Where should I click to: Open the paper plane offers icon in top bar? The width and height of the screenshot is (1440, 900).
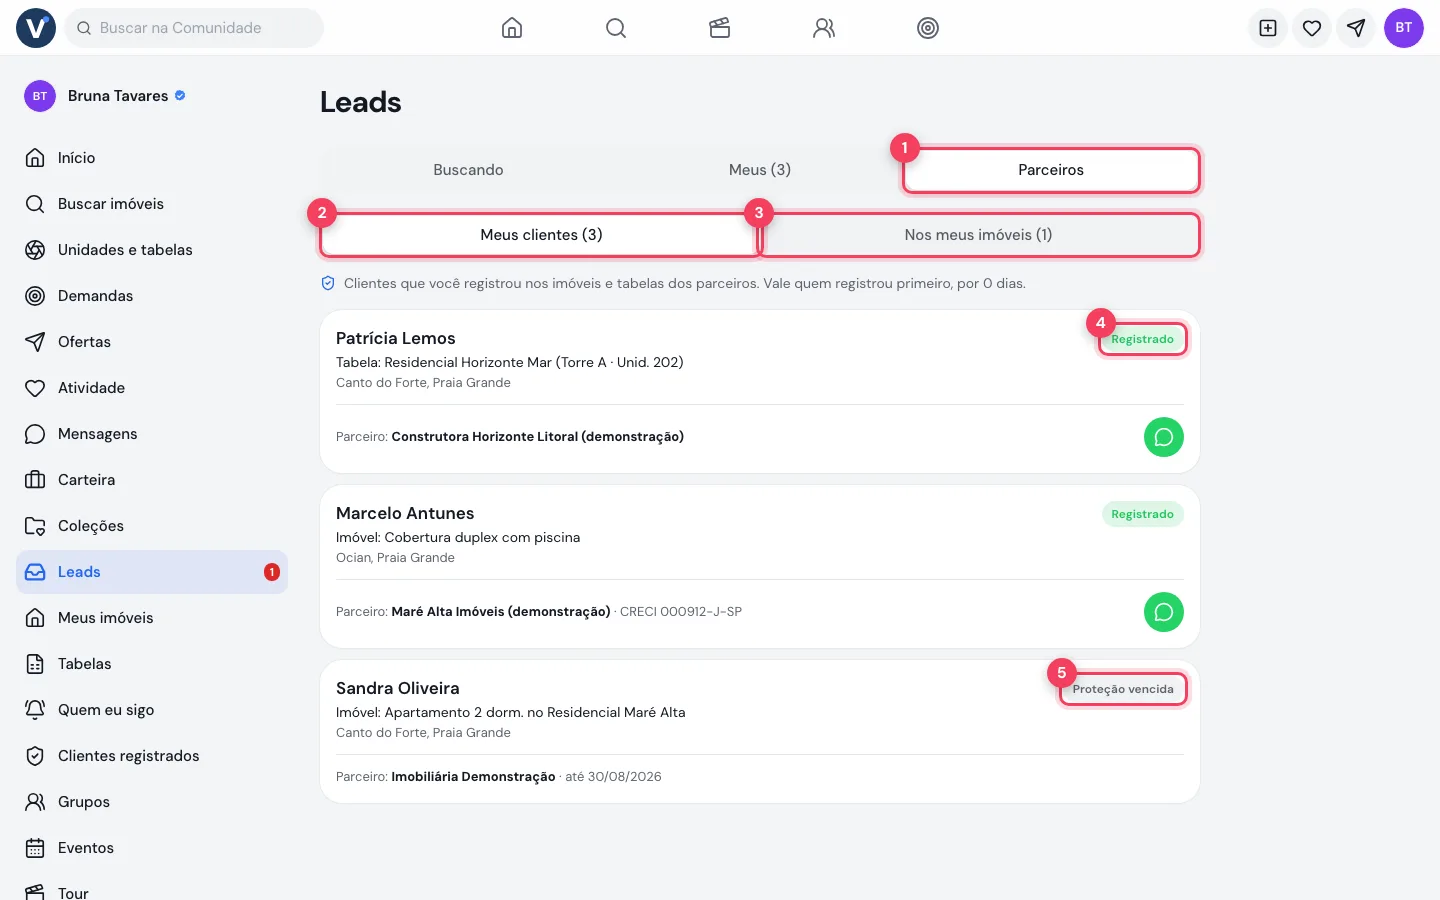point(1356,28)
